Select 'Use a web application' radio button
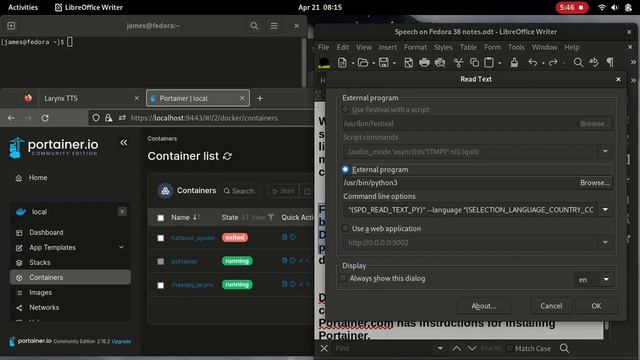640x360 pixels. coord(345,229)
